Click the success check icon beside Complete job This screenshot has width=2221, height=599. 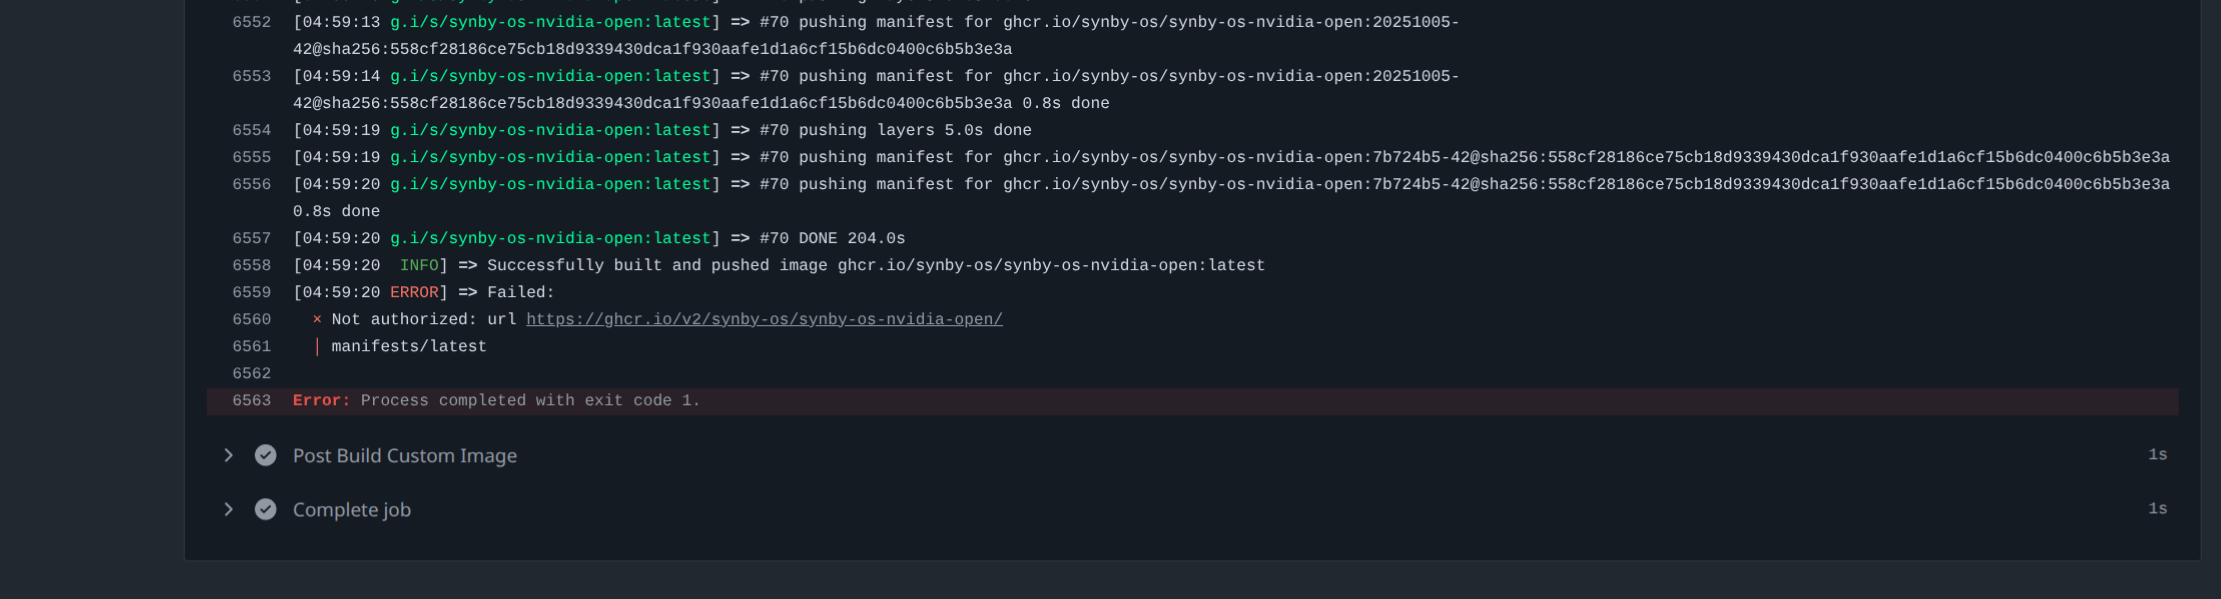[x=265, y=510]
